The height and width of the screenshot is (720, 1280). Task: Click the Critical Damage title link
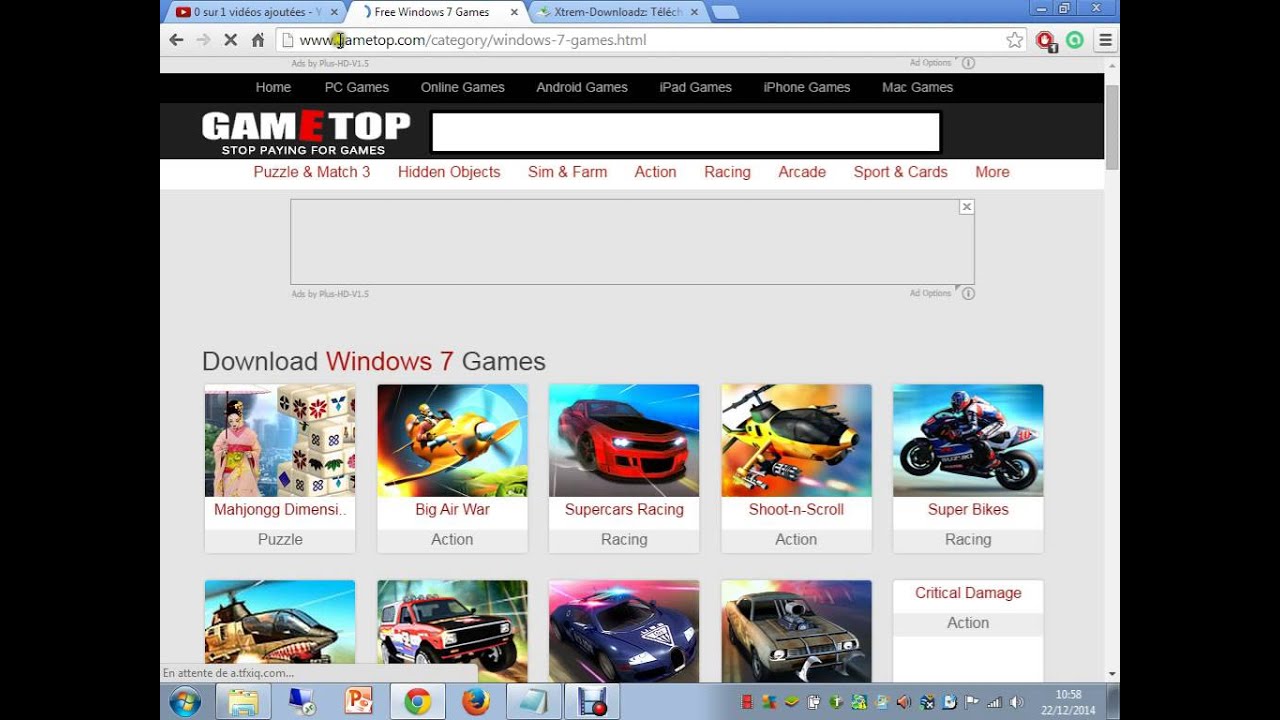tap(968, 593)
